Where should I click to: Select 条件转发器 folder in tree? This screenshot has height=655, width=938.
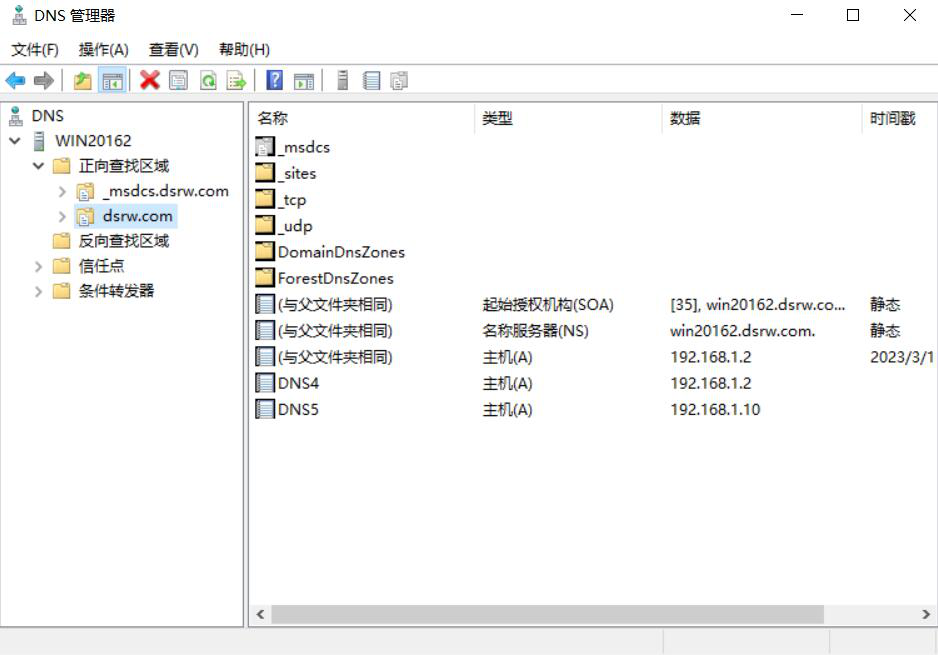pyautogui.click(x=116, y=291)
